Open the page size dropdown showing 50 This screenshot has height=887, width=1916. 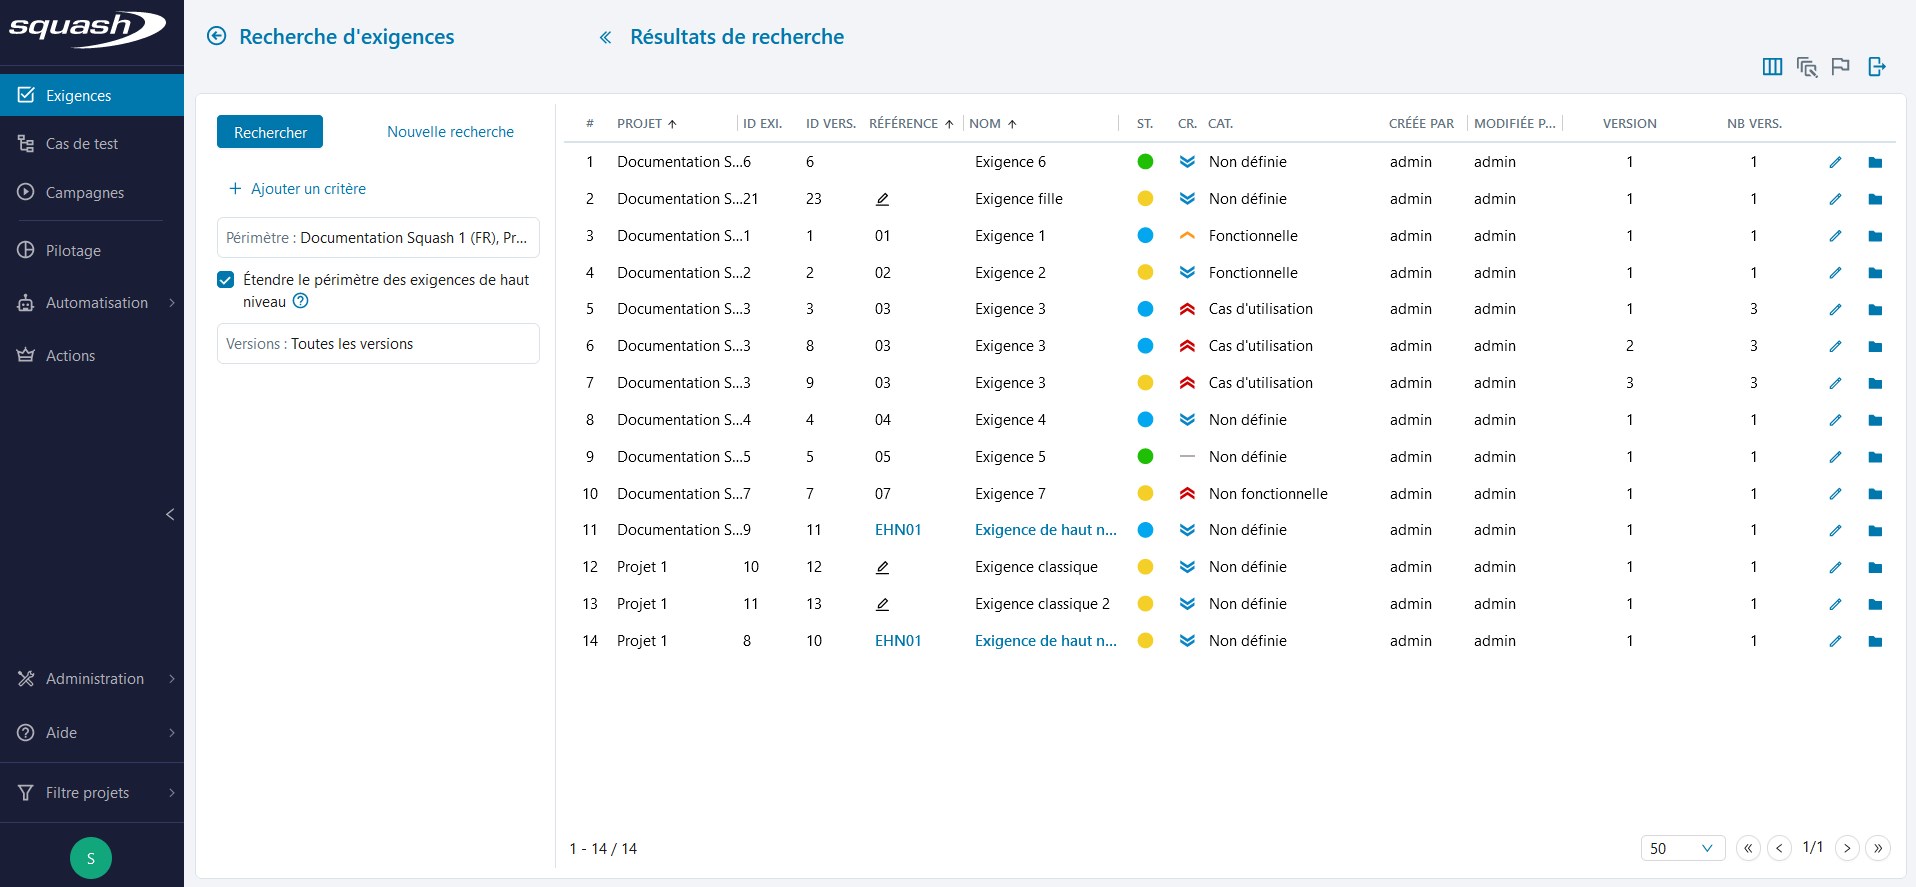(1682, 848)
